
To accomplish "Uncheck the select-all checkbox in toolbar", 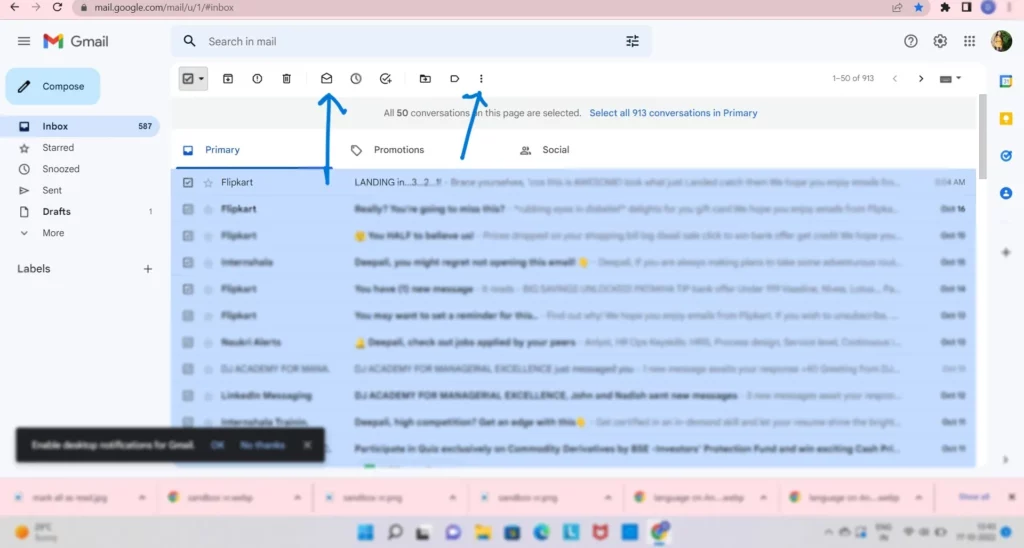I will 188,78.
